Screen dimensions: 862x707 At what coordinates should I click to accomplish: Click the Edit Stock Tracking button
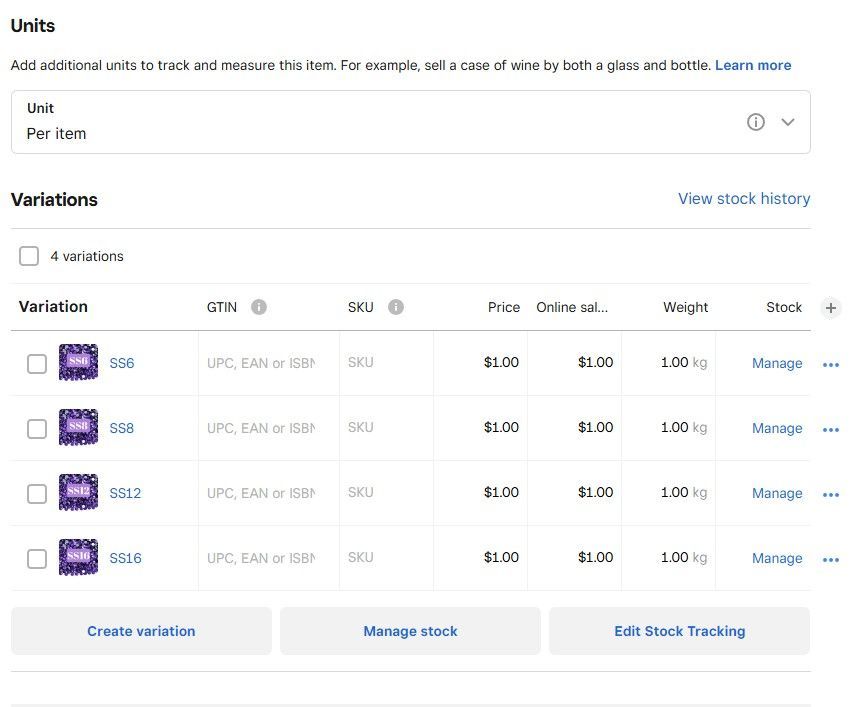pos(679,631)
